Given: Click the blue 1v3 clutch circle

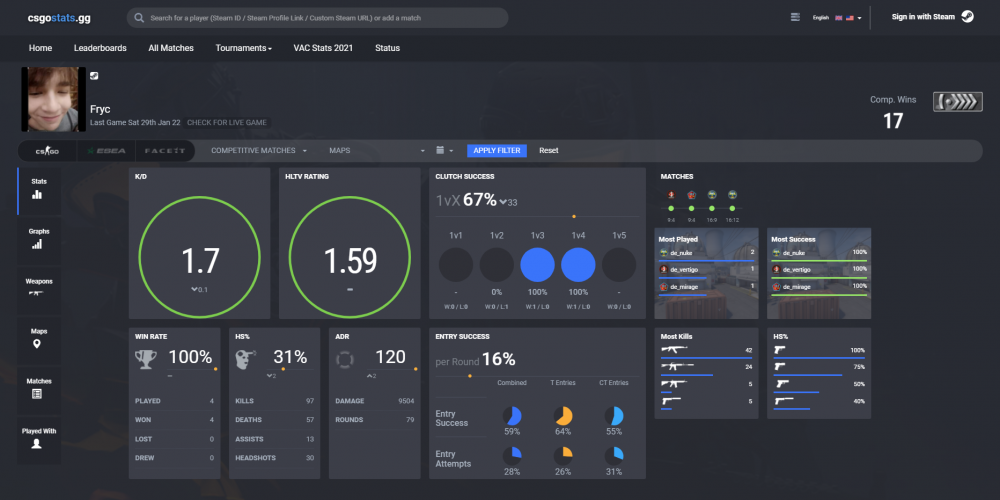Looking at the screenshot, I should [x=538, y=265].
